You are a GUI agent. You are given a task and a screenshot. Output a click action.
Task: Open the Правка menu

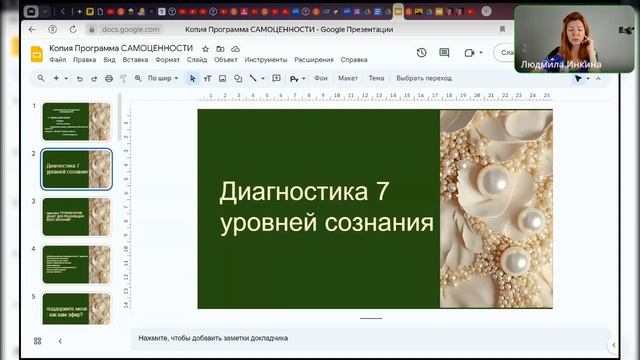tap(84, 60)
